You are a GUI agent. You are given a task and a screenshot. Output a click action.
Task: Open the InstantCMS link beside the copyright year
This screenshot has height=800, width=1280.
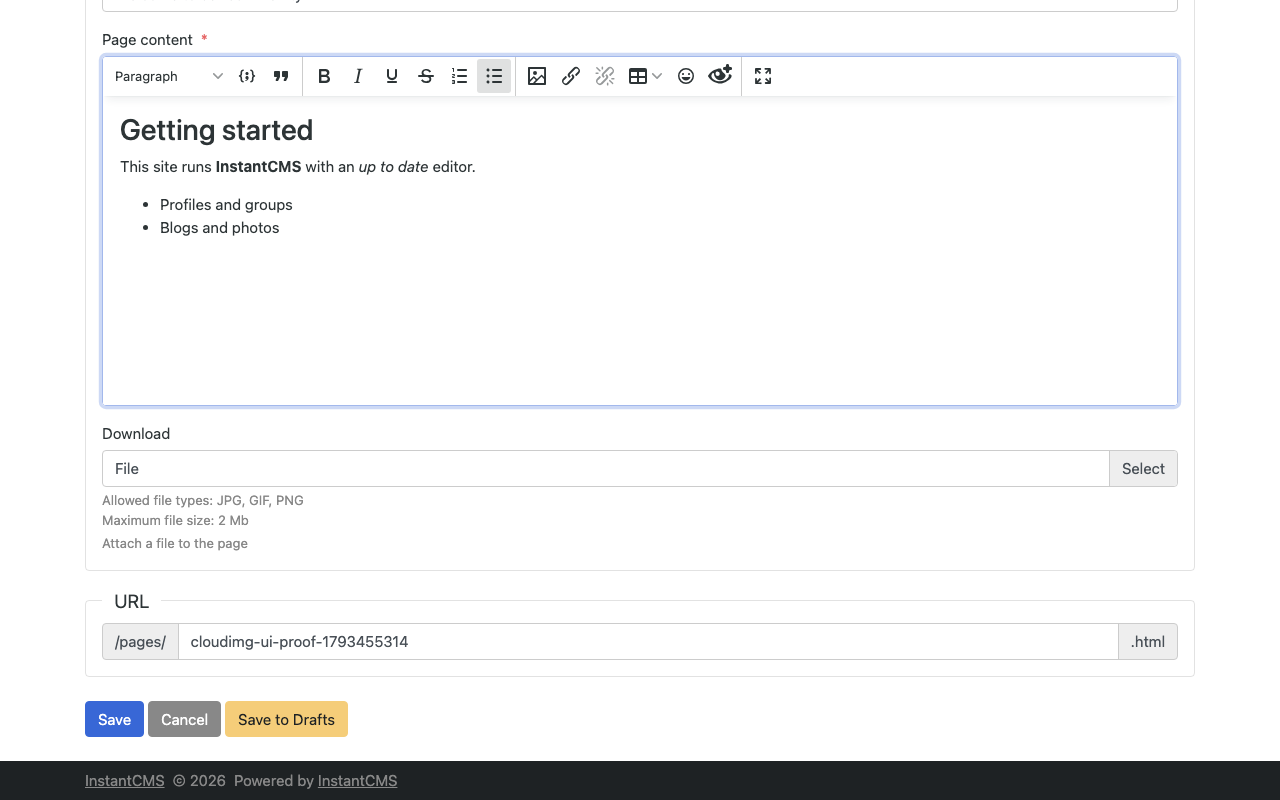pos(125,781)
